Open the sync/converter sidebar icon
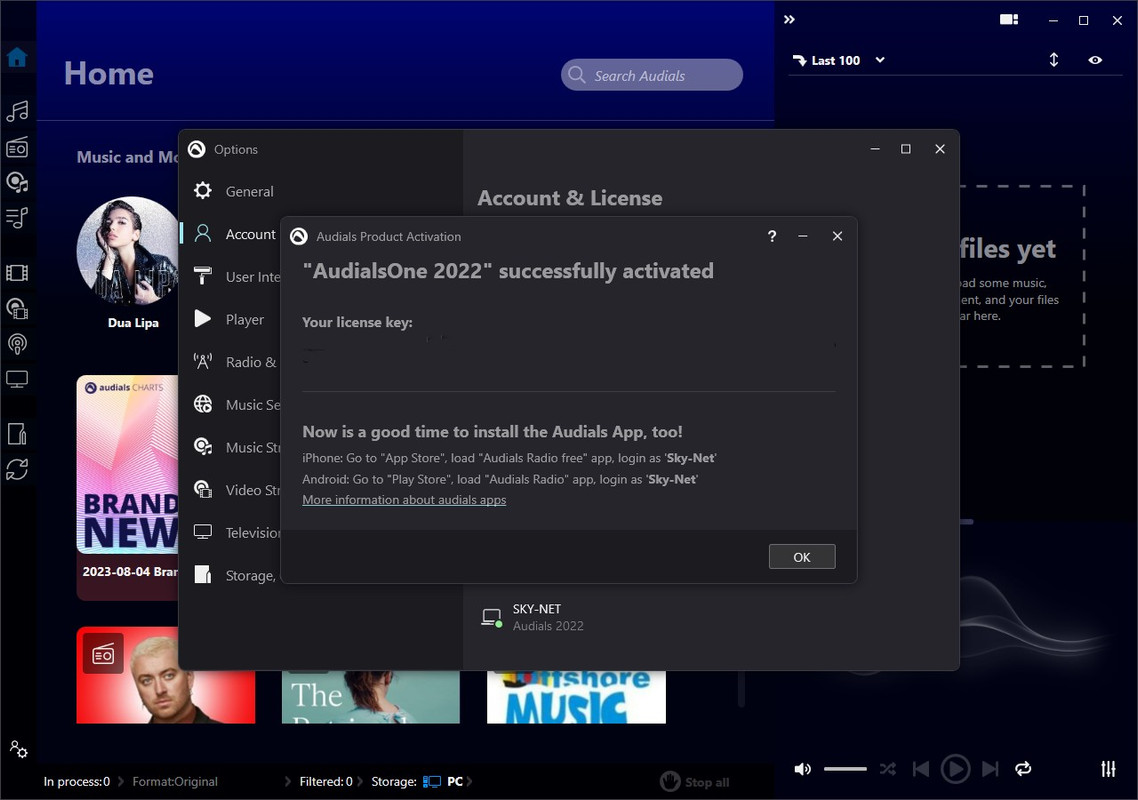Screen dimensions: 1138x800 tap(17, 470)
